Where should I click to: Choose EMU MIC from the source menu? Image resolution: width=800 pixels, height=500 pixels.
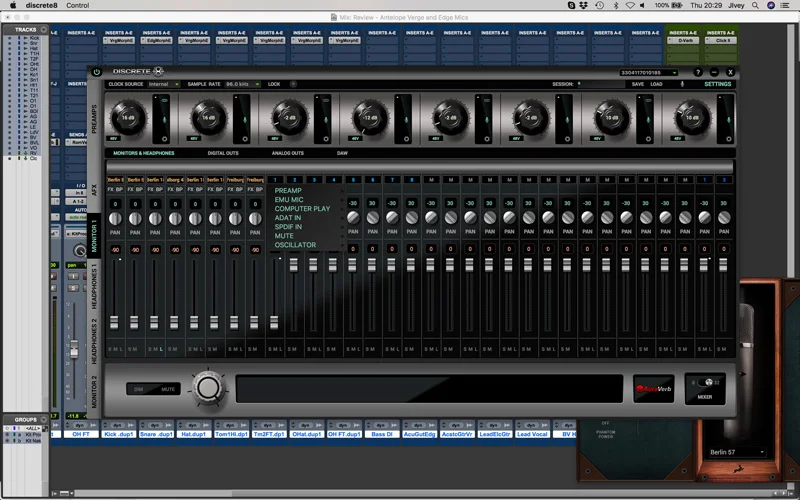tap(289, 200)
